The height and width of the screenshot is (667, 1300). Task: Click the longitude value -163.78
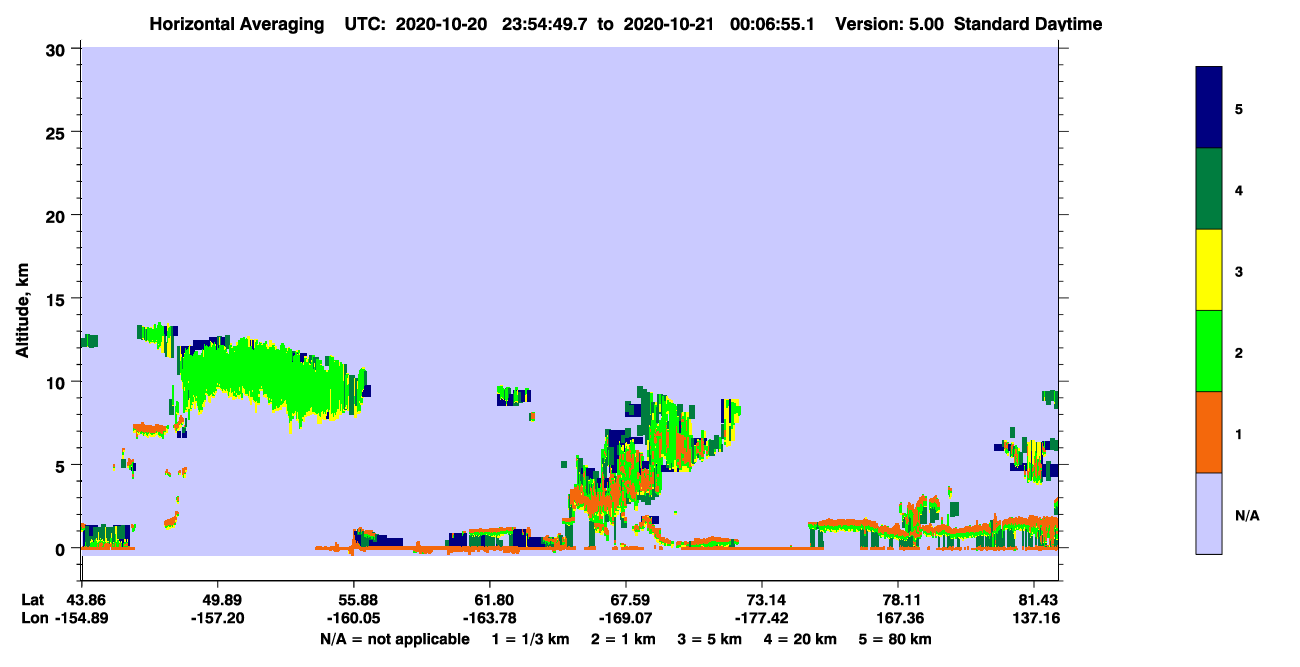pos(489,619)
